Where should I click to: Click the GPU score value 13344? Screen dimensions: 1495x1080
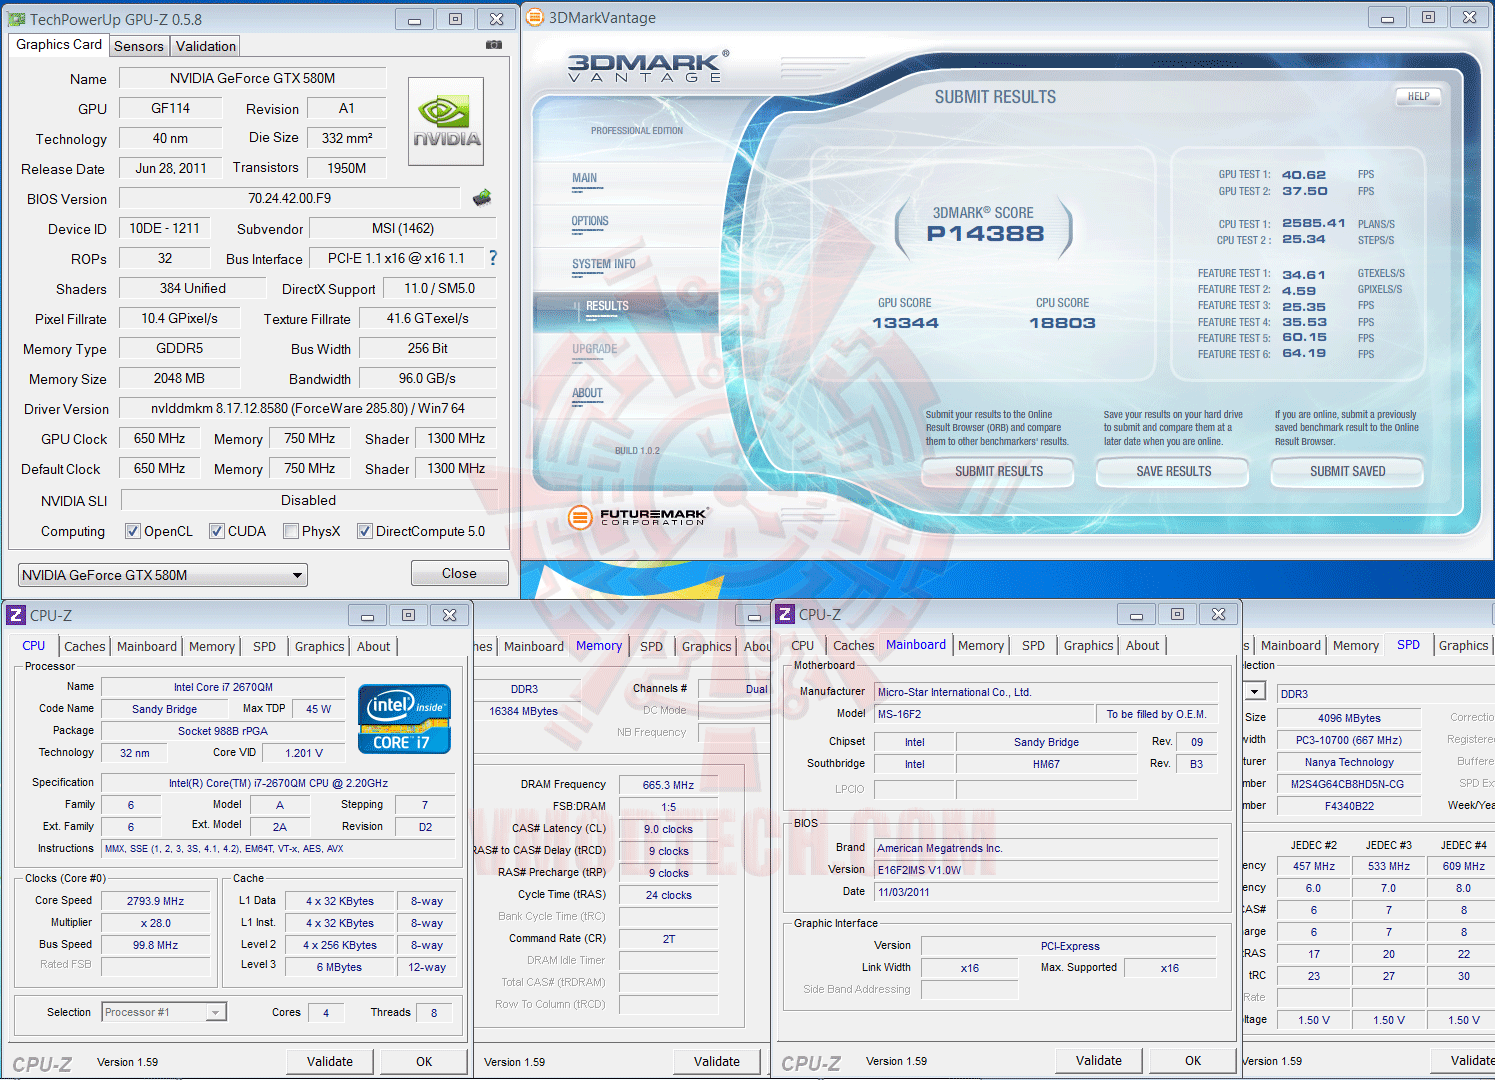pyautogui.click(x=906, y=323)
